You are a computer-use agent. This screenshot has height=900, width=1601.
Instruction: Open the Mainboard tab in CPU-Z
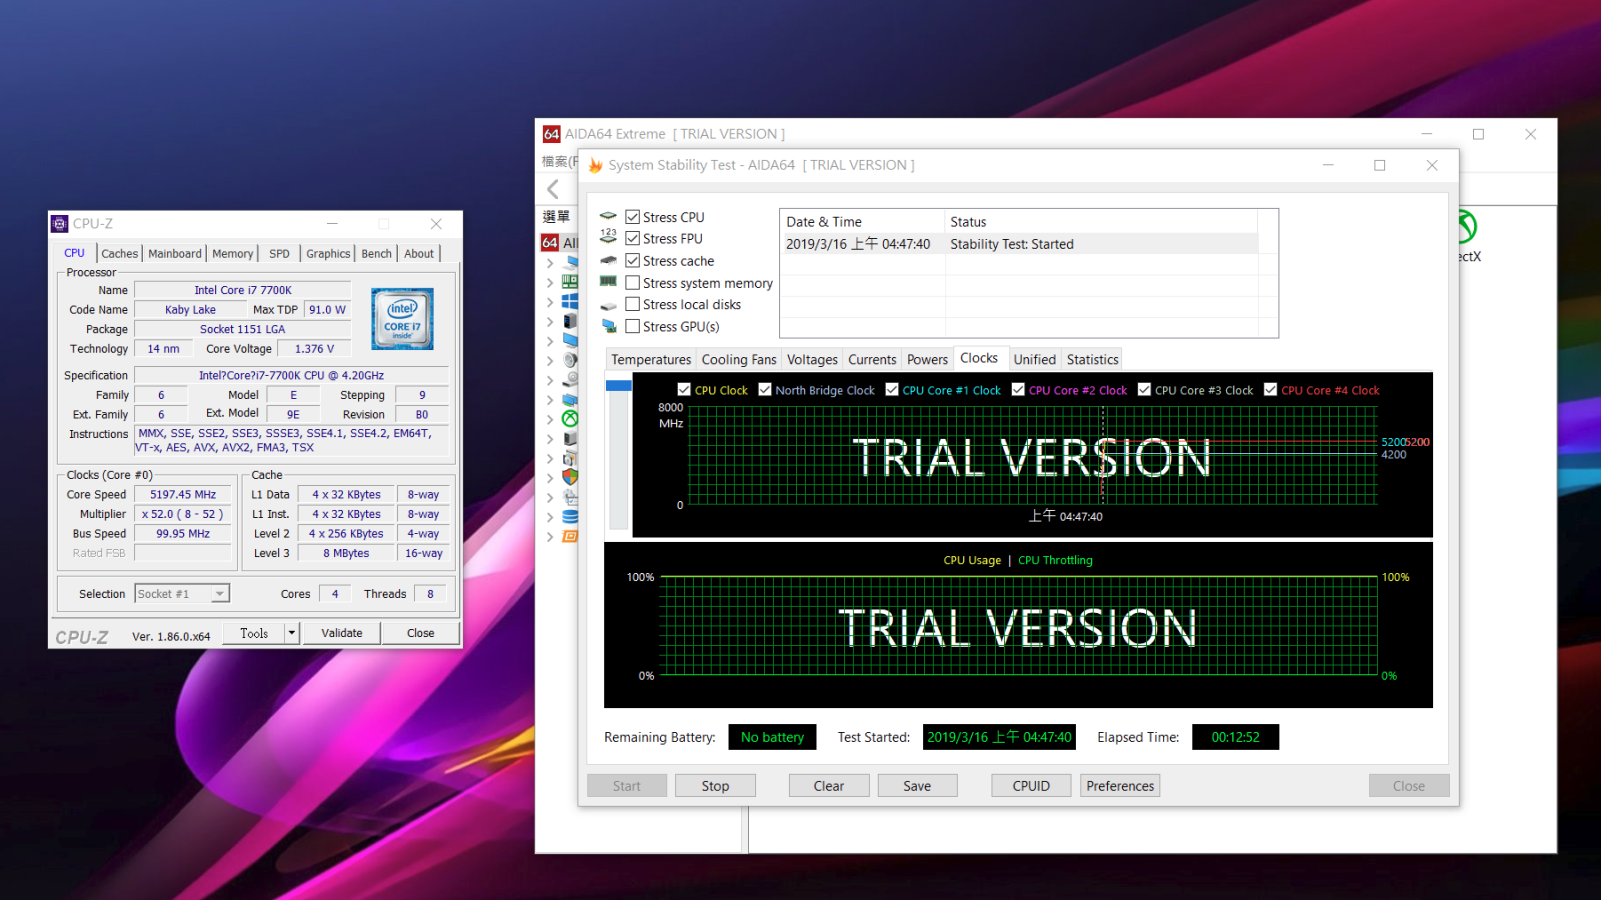175,254
